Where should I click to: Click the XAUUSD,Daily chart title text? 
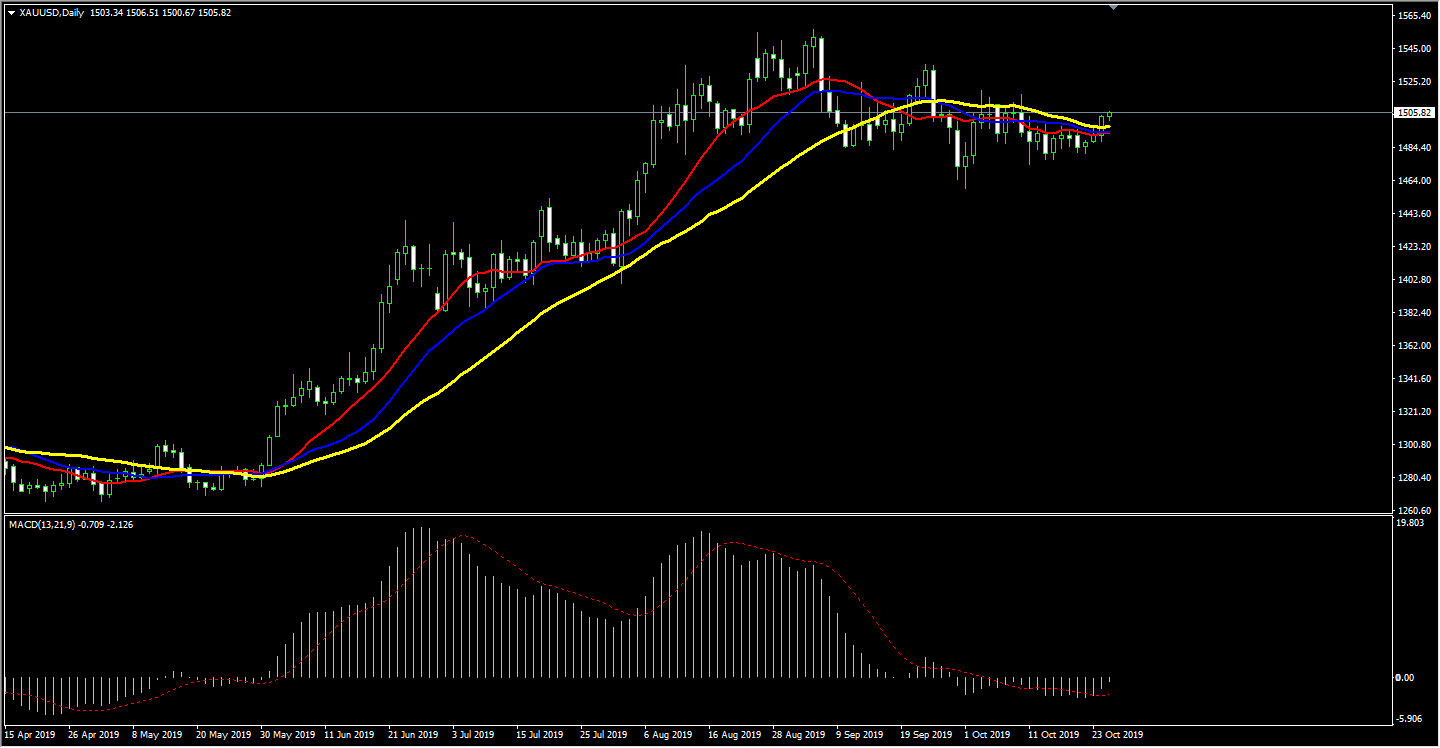tap(51, 13)
